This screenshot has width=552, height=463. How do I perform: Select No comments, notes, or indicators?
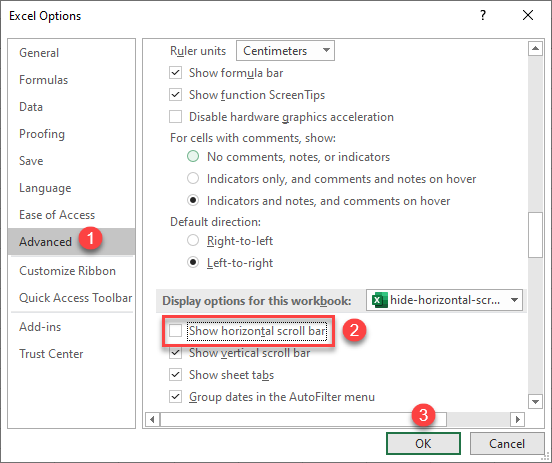pyautogui.click(x=193, y=156)
